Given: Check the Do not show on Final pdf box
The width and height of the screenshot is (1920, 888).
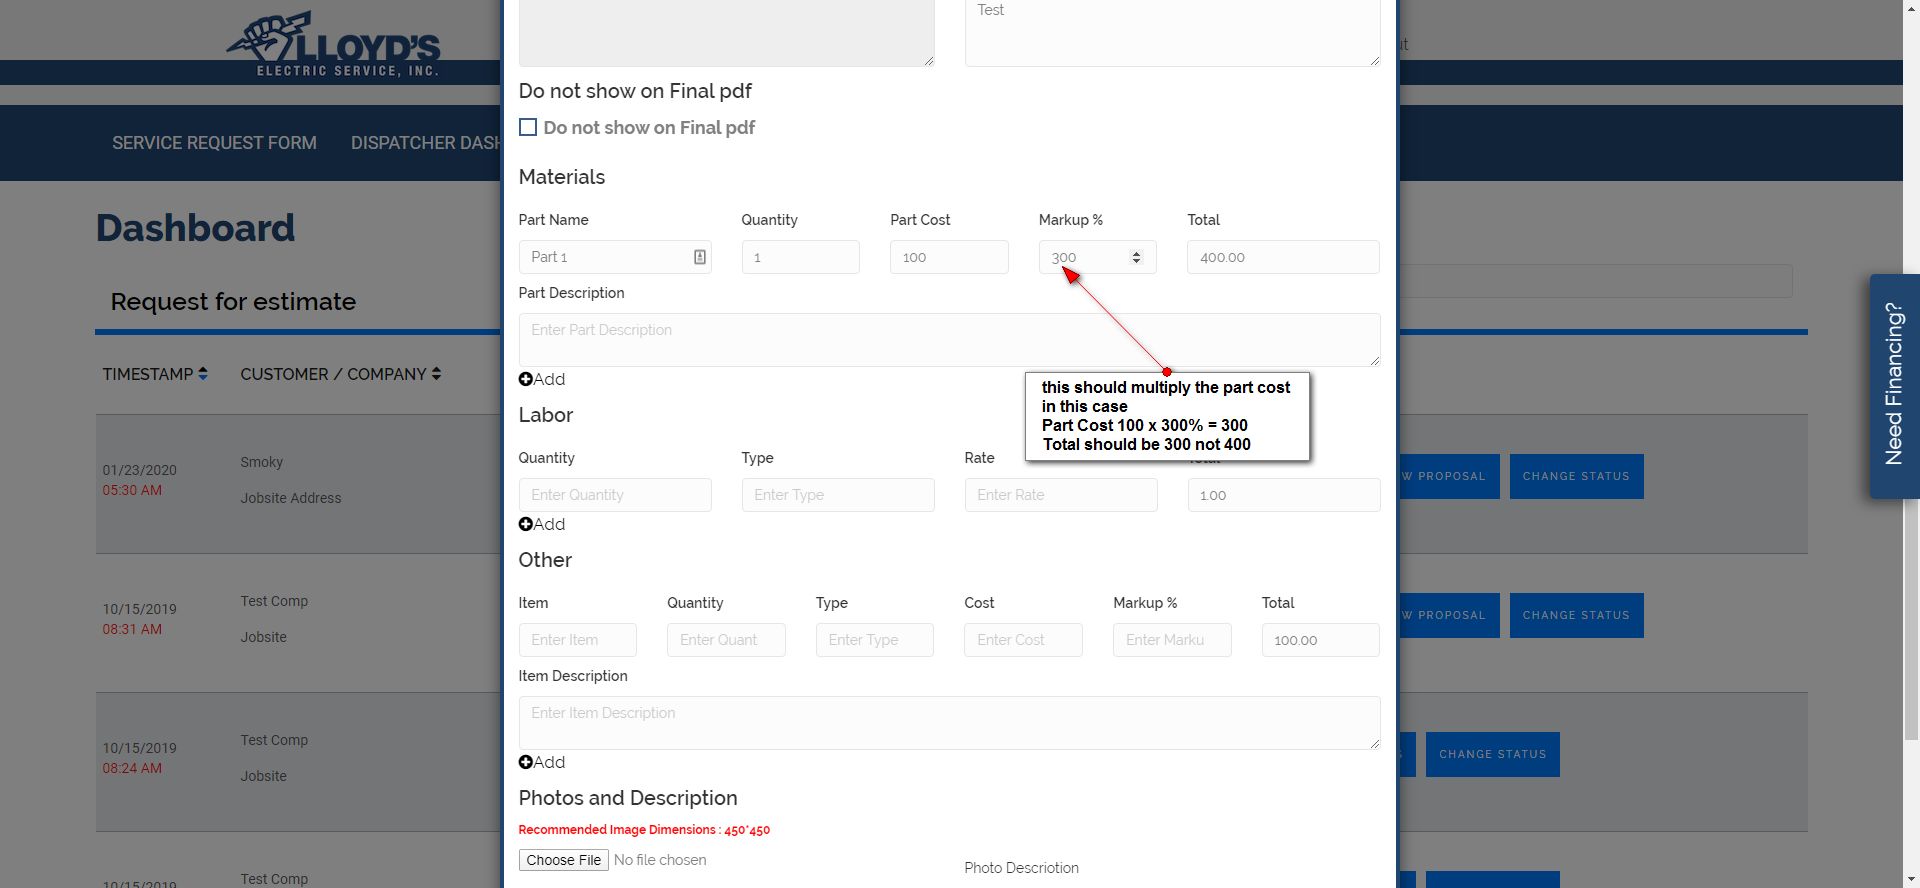Looking at the screenshot, I should pyautogui.click(x=528, y=127).
